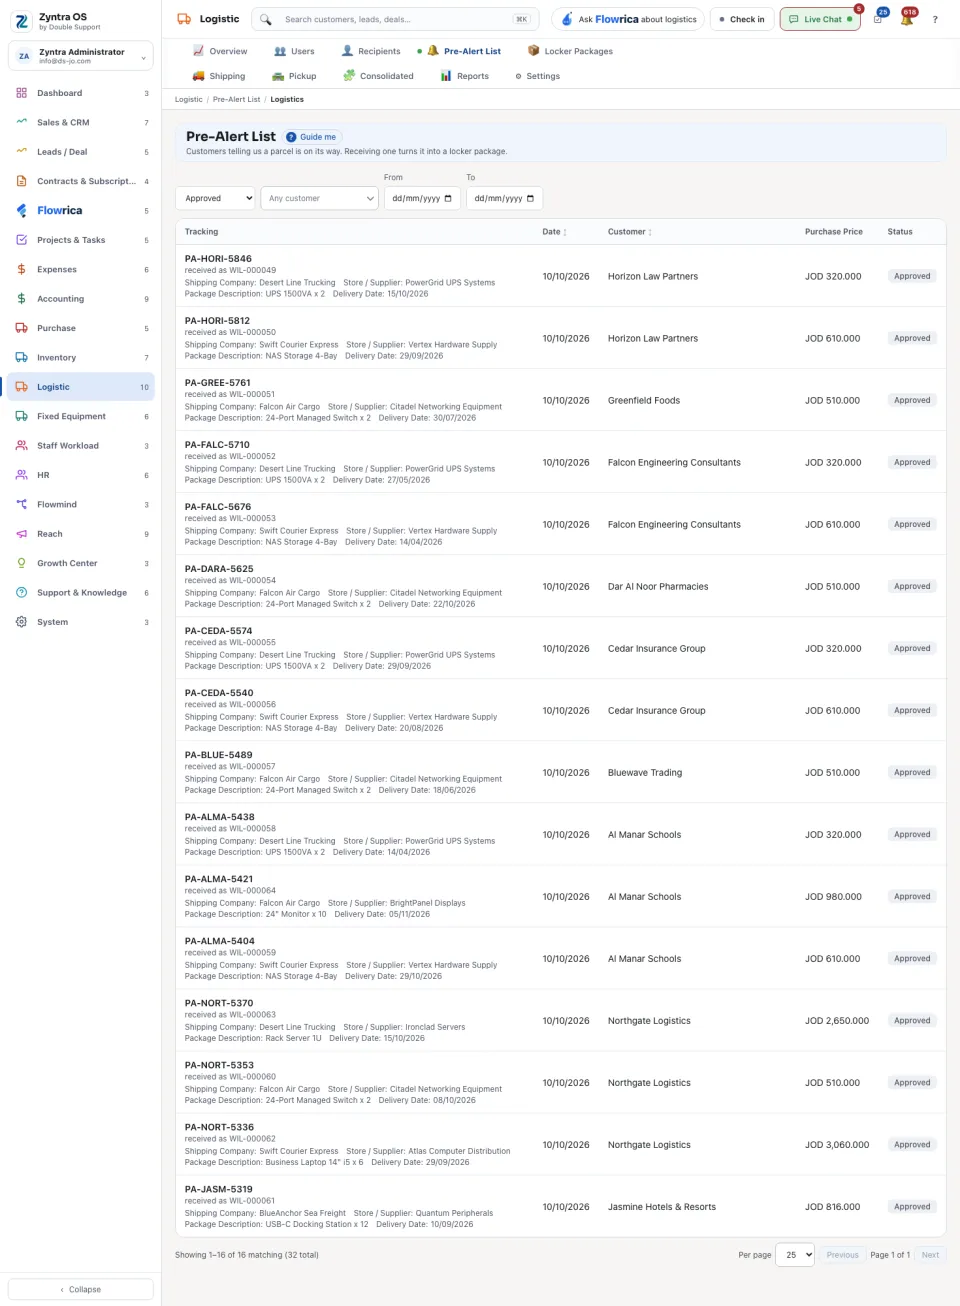
Task: Click the To date calendar icon
Action: click(530, 198)
